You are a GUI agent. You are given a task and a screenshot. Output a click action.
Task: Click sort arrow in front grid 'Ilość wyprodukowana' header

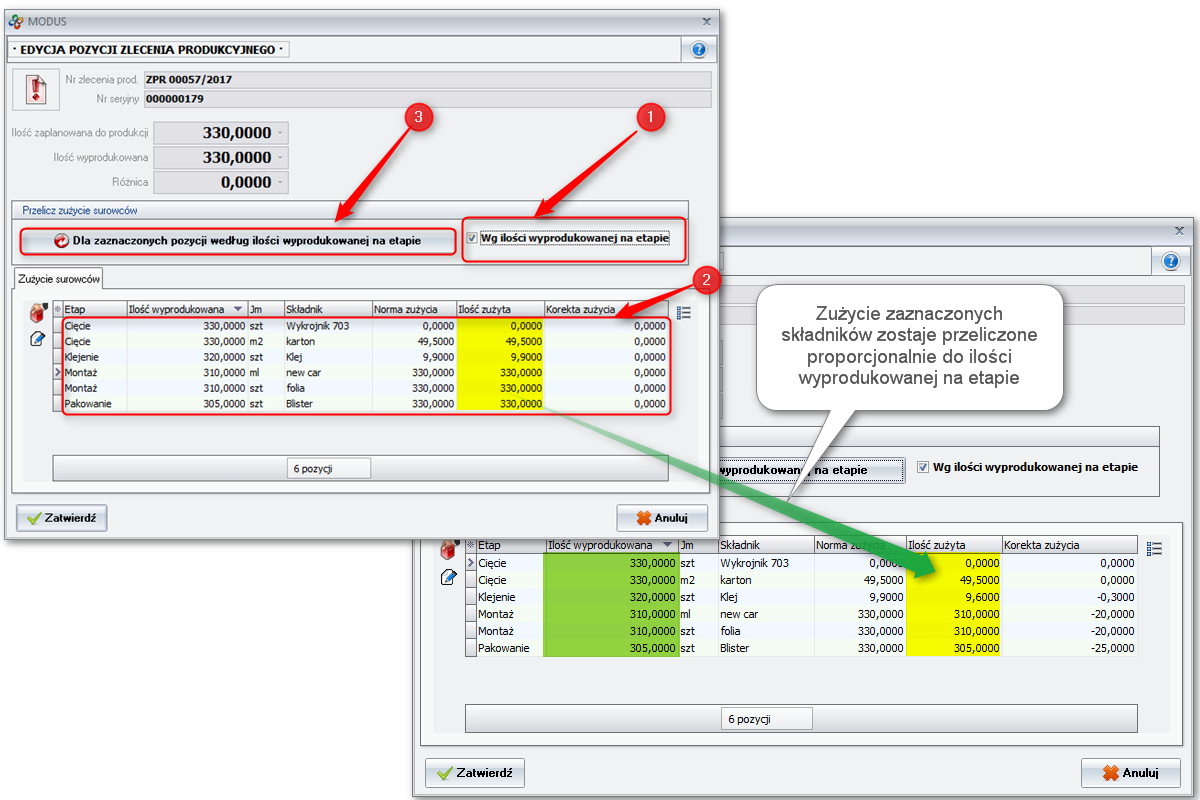[x=237, y=309]
